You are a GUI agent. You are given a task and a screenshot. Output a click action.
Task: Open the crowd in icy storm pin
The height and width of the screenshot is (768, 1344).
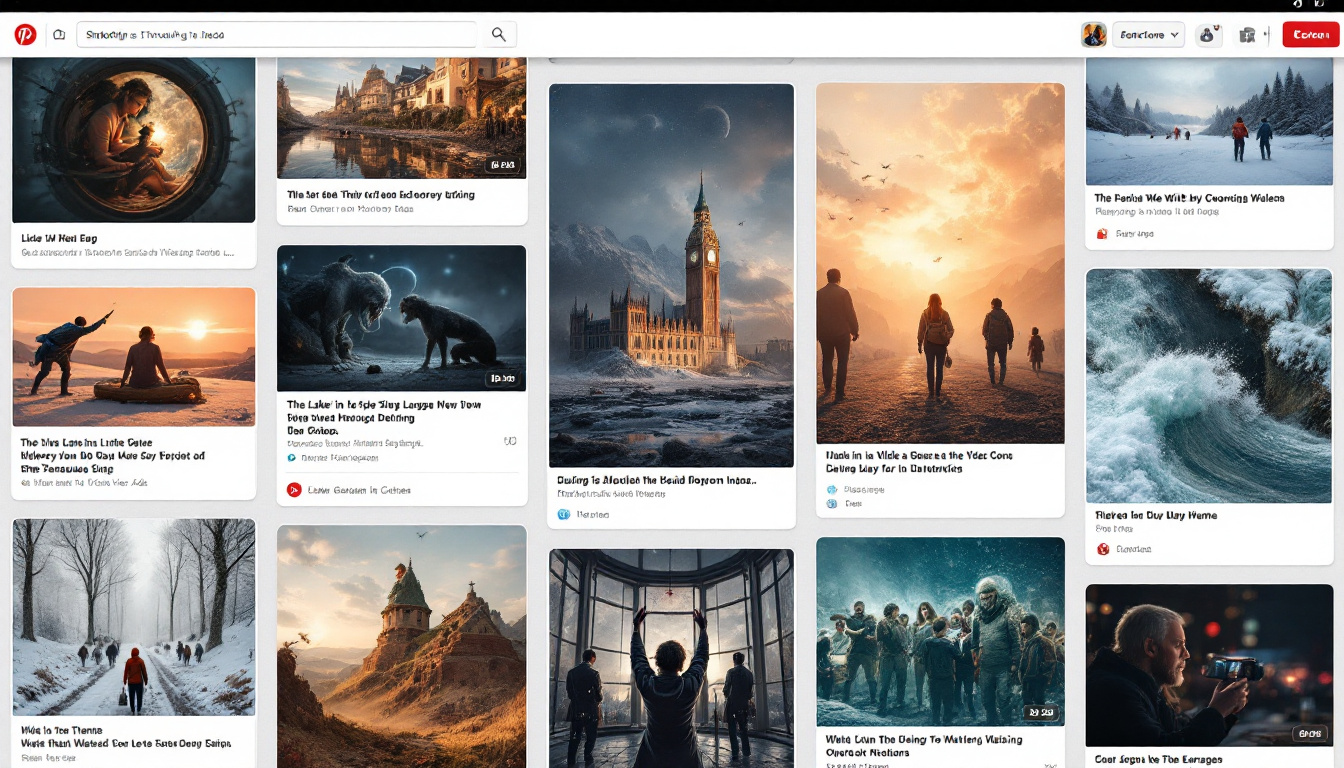[940, 632]
